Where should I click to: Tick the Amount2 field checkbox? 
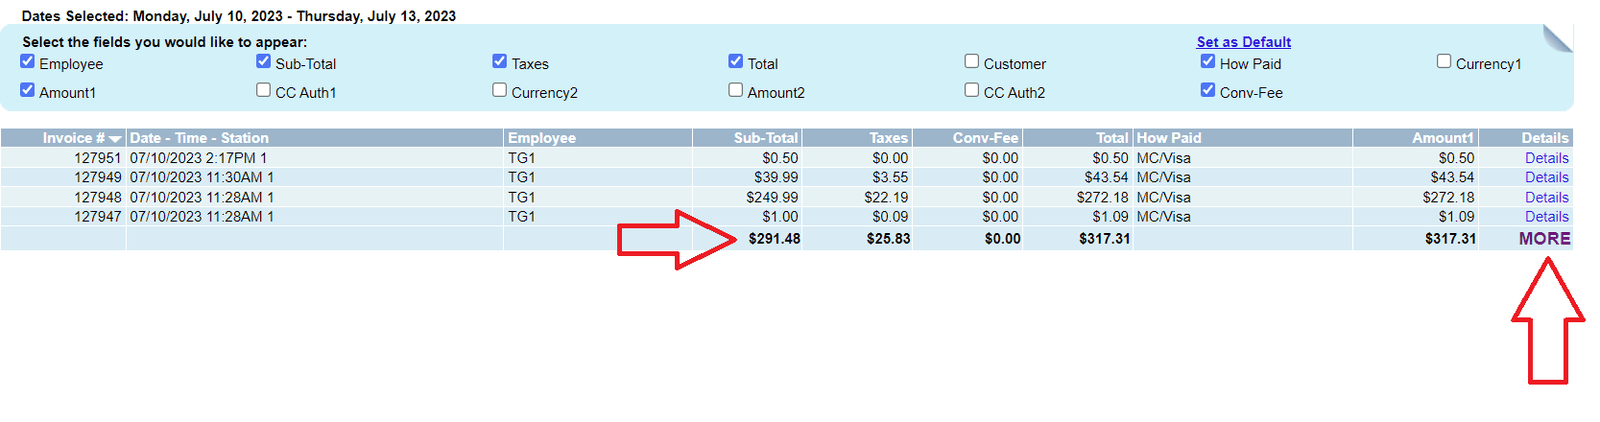tap(735, 90)
